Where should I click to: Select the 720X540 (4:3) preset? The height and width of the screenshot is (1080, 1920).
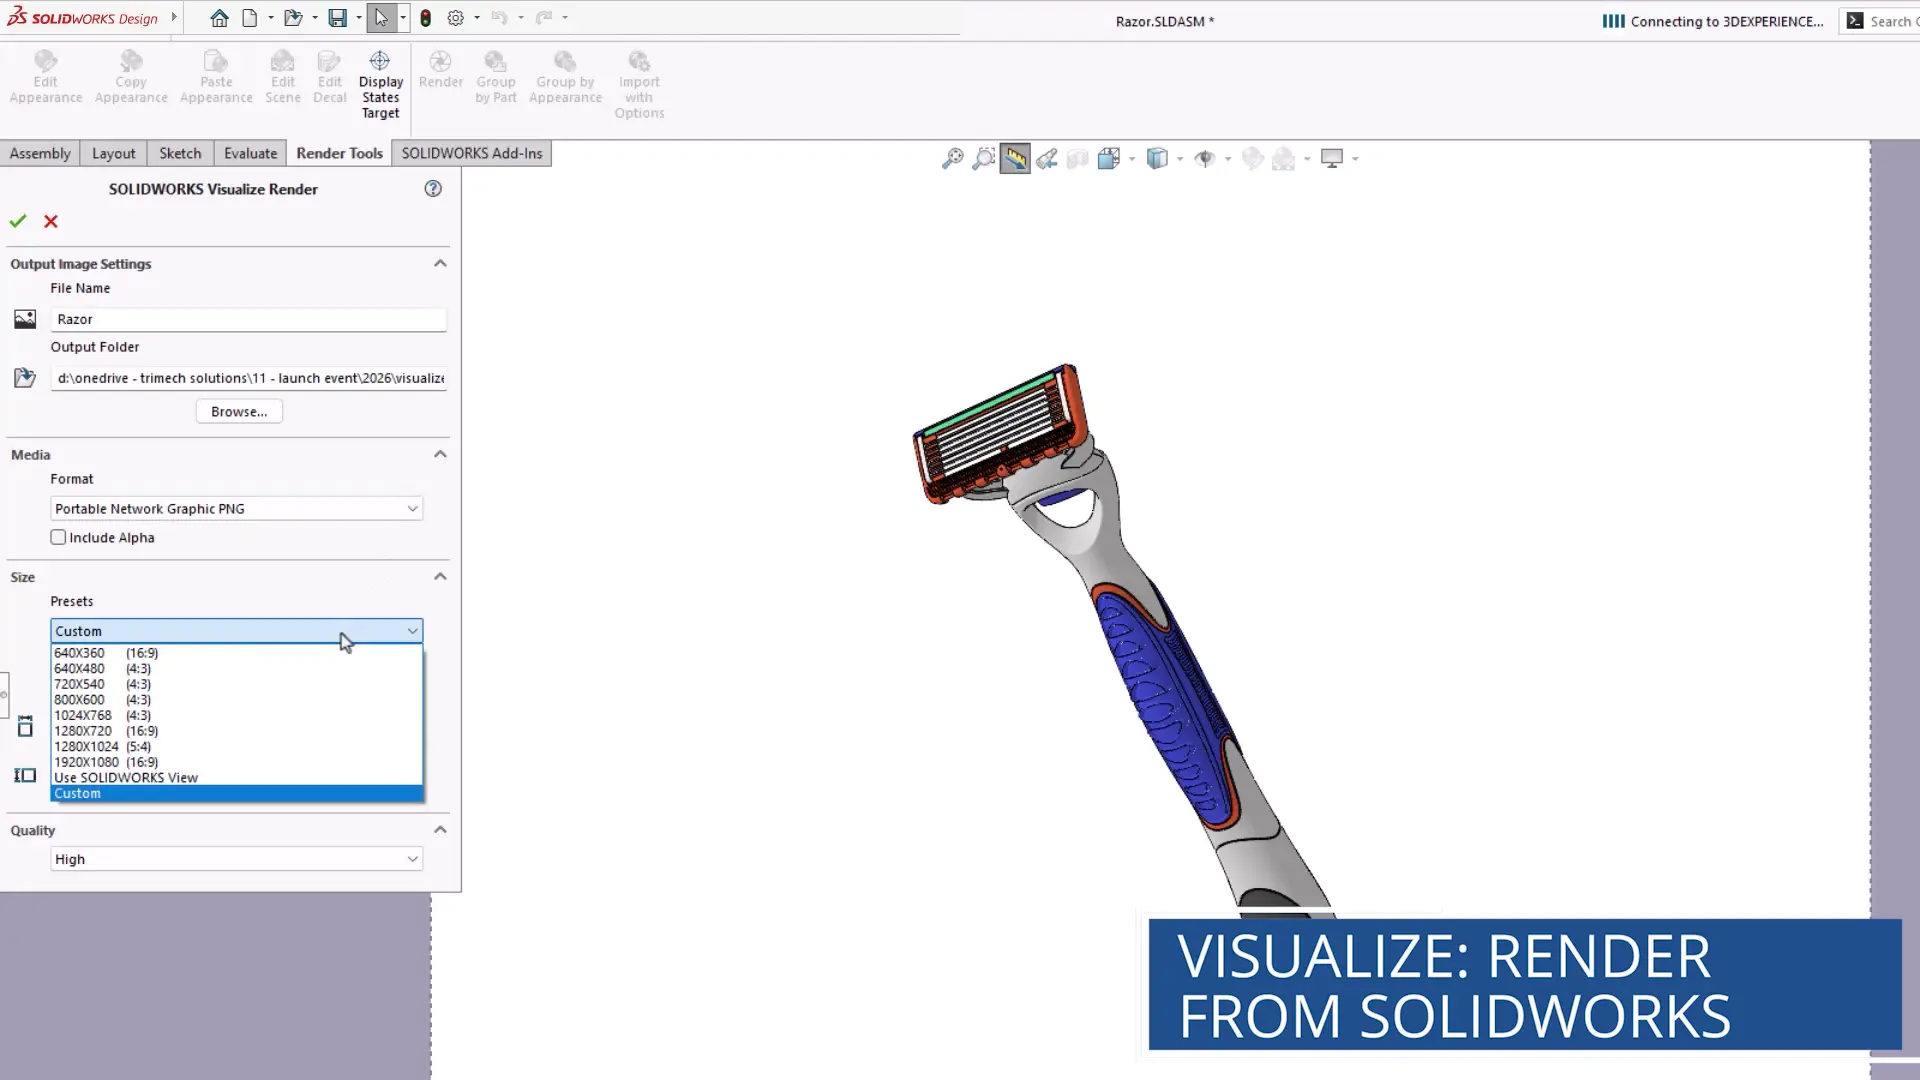coord(237,684)
